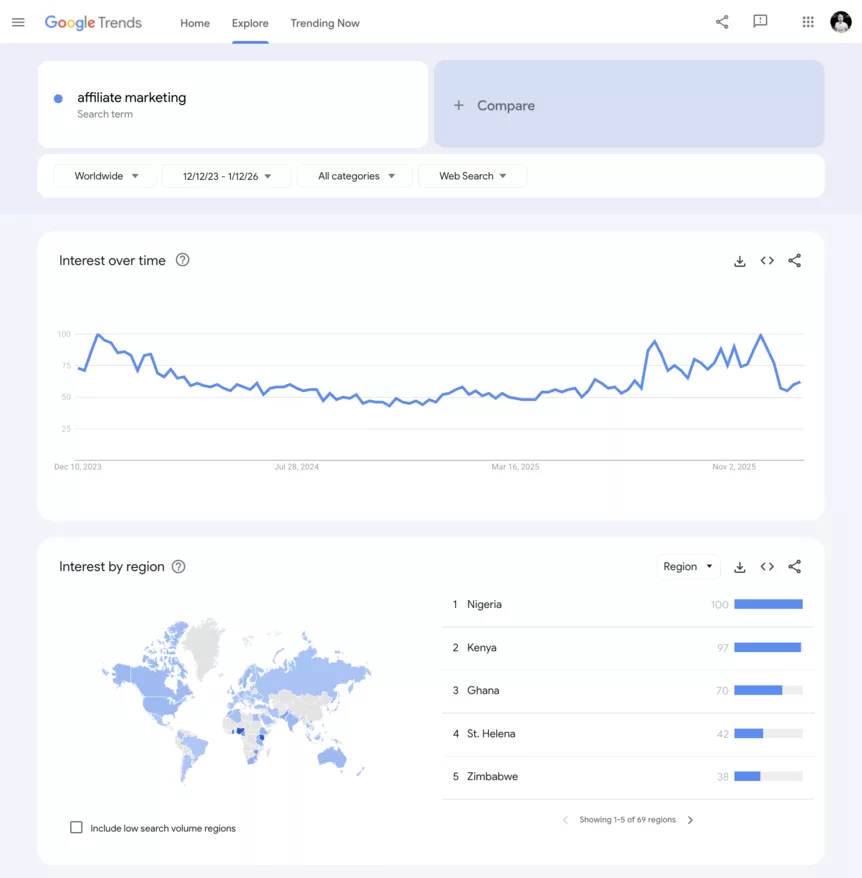Click the Google apps grid icon
The height and width of the screenshot is (878, 862).
807,22
